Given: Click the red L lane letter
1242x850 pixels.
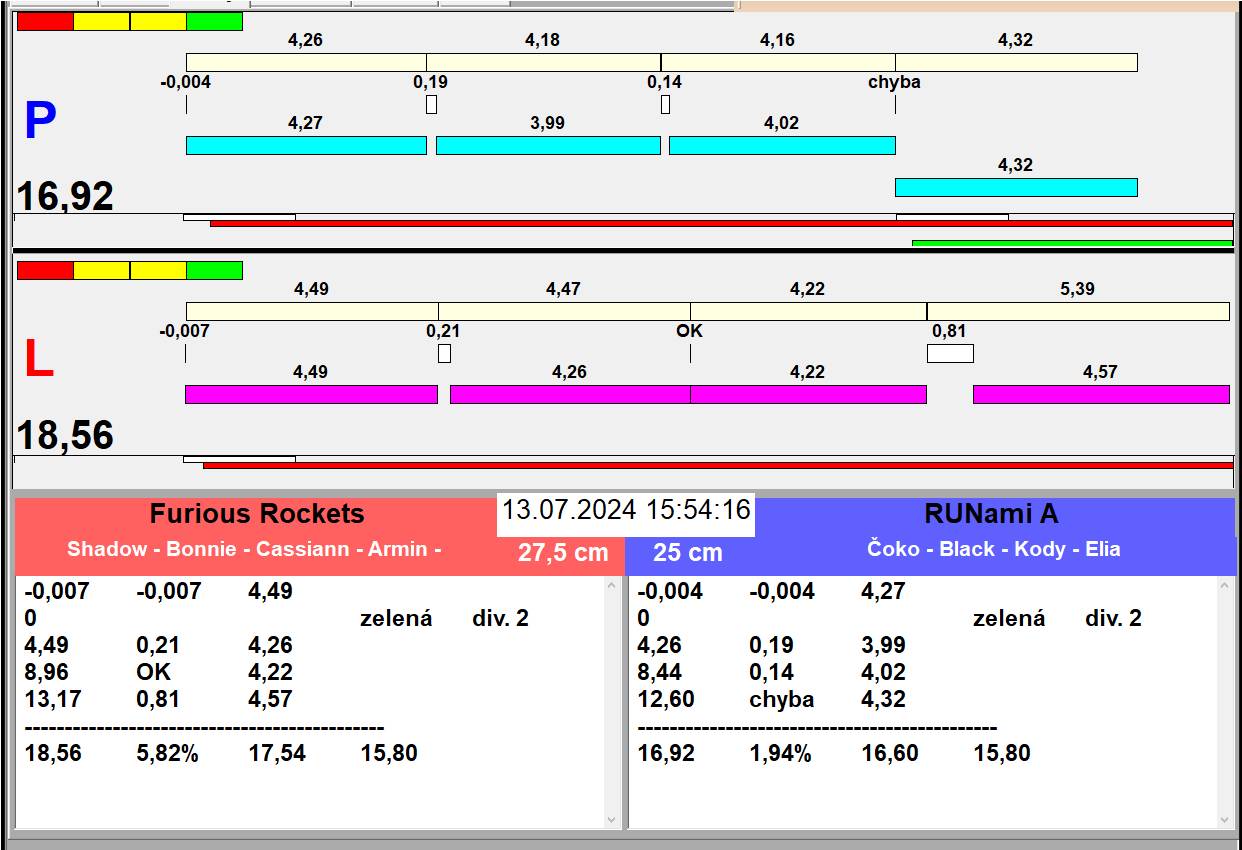Looking at the screenshot, I should pos(38,360).
